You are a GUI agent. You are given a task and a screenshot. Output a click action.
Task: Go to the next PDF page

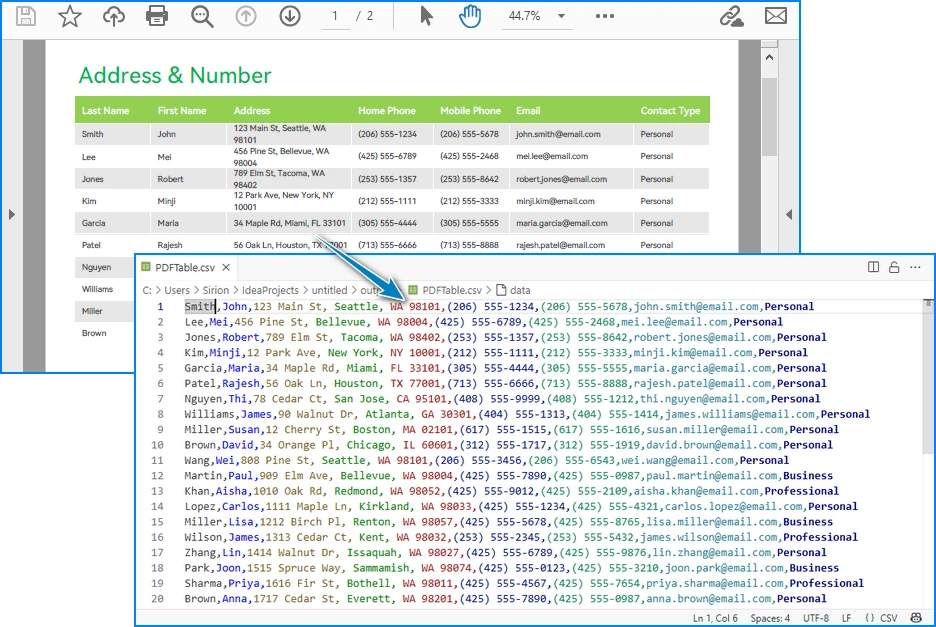[289, 15]
